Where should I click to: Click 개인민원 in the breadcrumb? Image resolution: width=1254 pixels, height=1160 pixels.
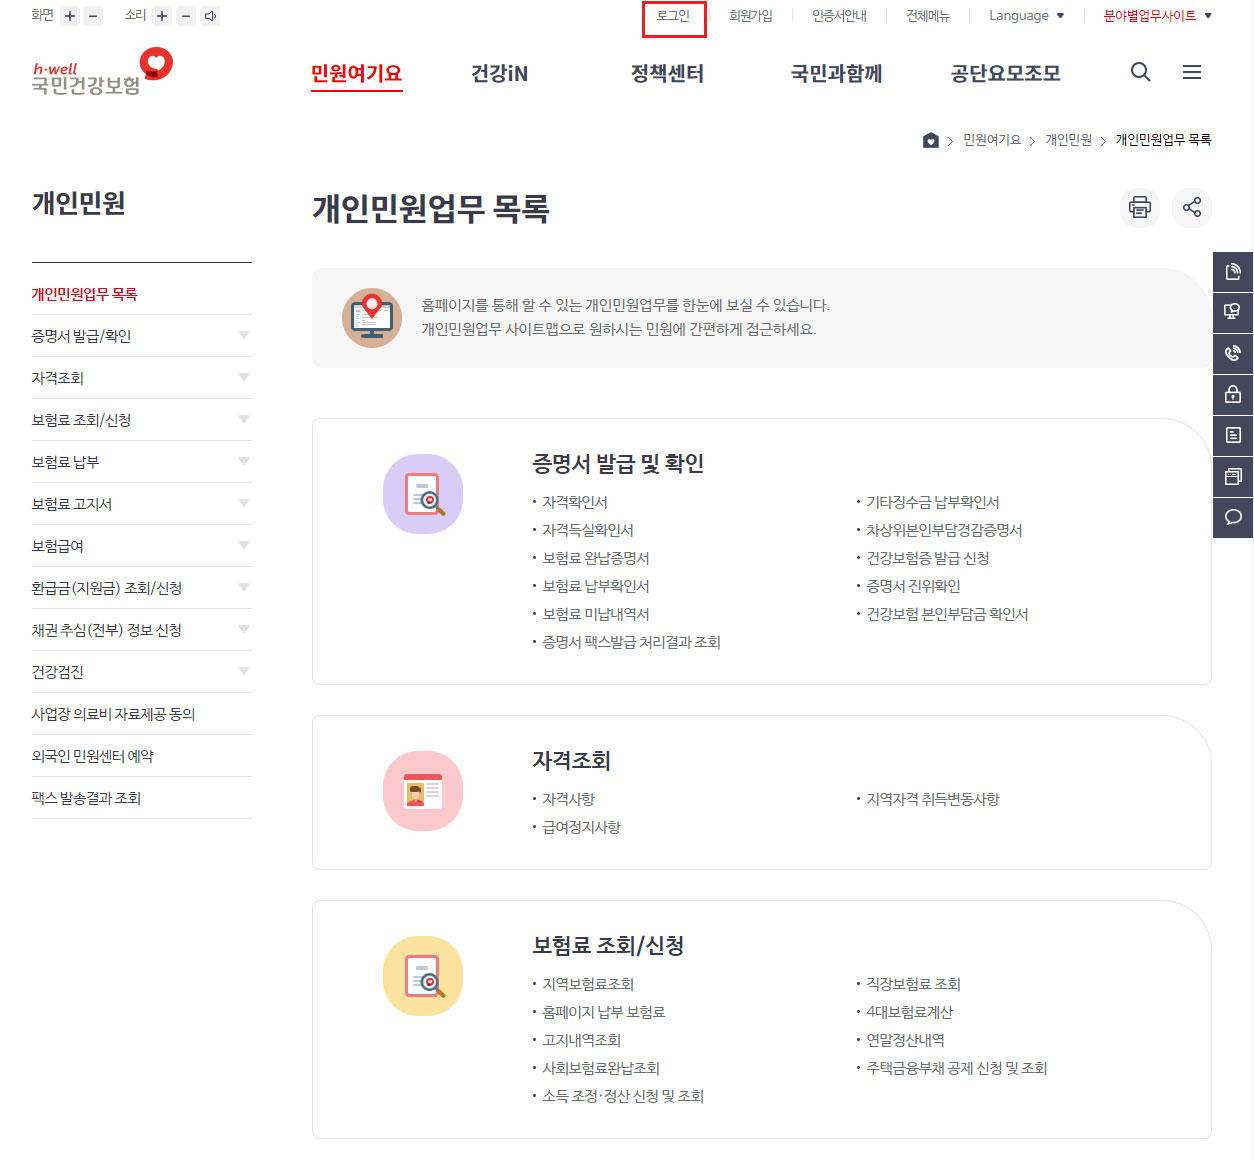click(x=1068, y=140)
